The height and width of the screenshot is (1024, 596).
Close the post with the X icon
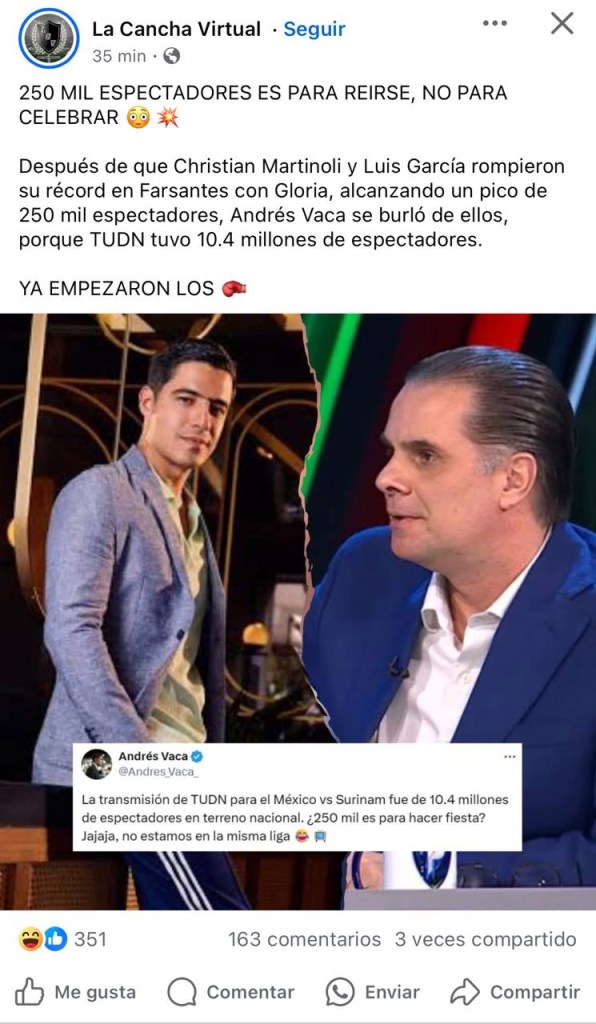pos(562,24)
